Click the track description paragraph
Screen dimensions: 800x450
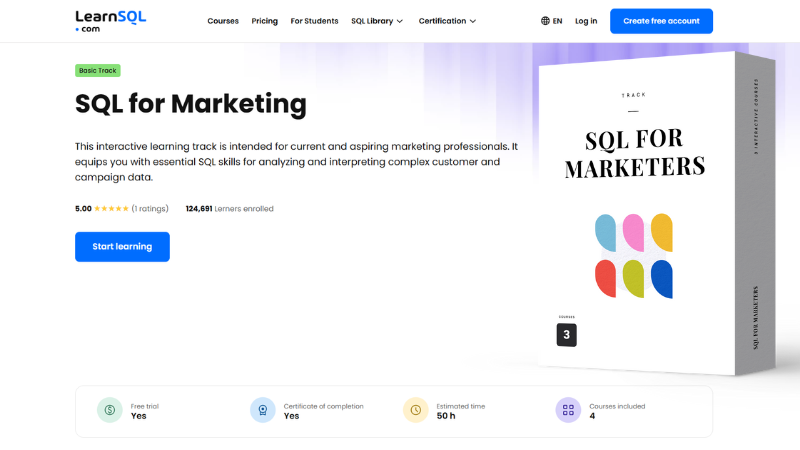click(296, 162)
